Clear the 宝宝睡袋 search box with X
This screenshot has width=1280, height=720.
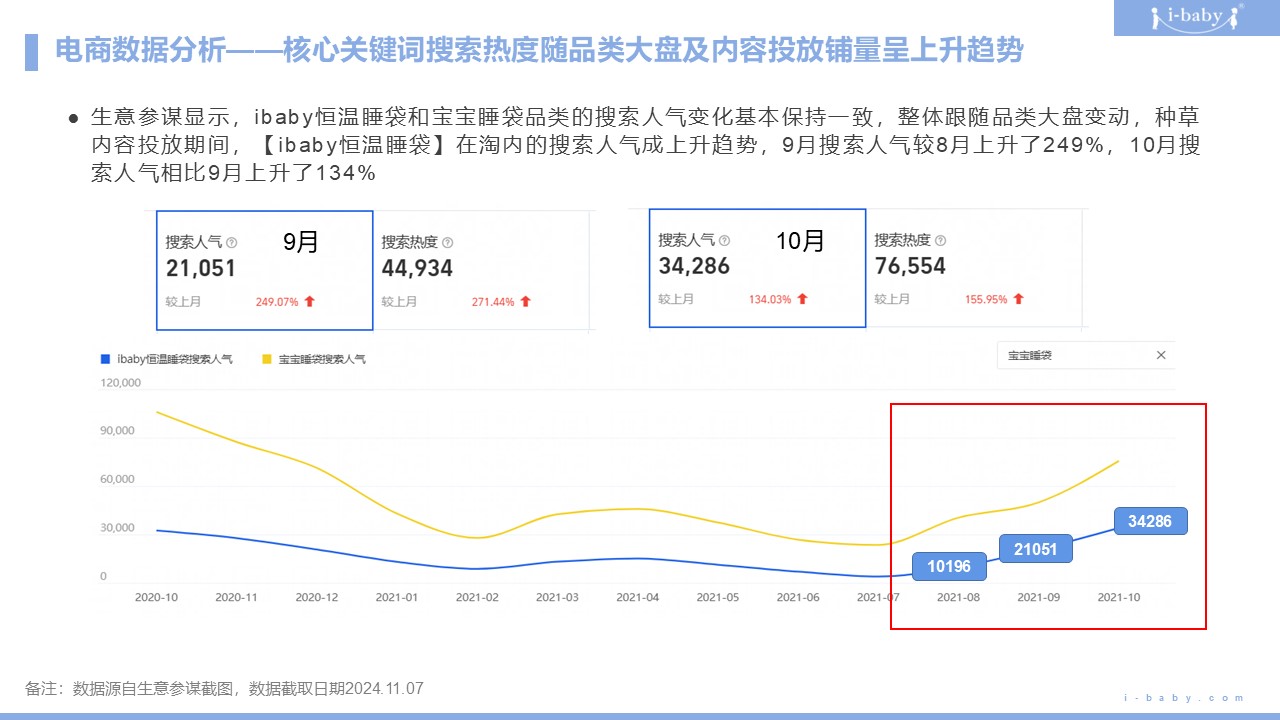[x=1161, y=355]
